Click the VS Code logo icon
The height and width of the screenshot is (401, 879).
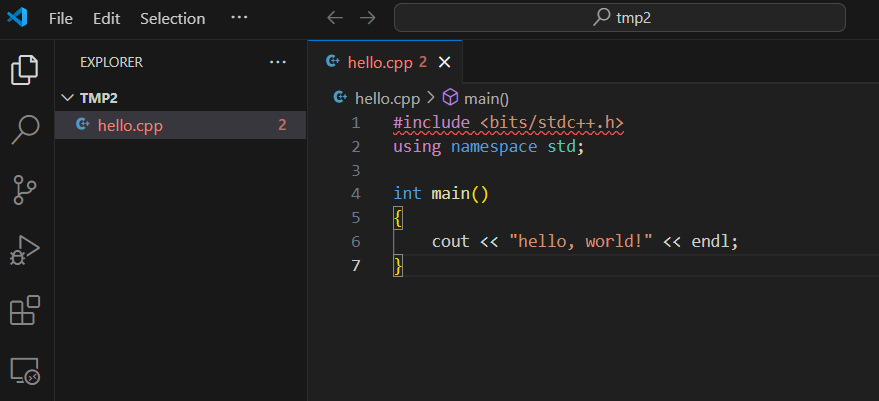17,19
